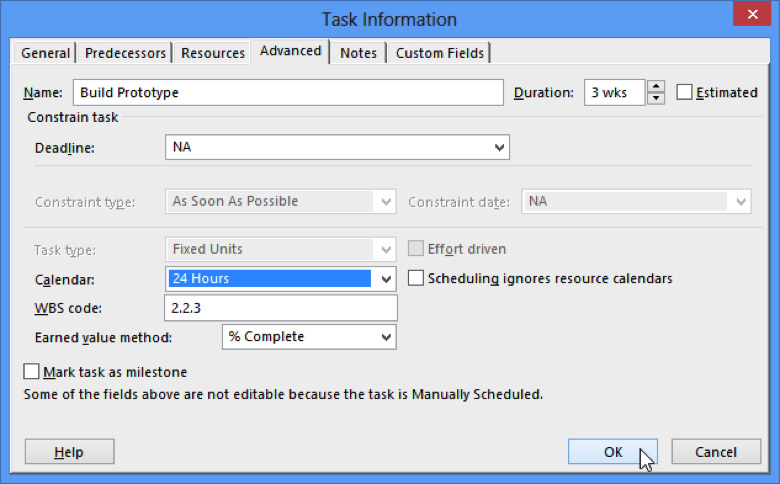This screenshot has width=780, height=484.
Task: Go to the Resources tab
Action: 213,53
